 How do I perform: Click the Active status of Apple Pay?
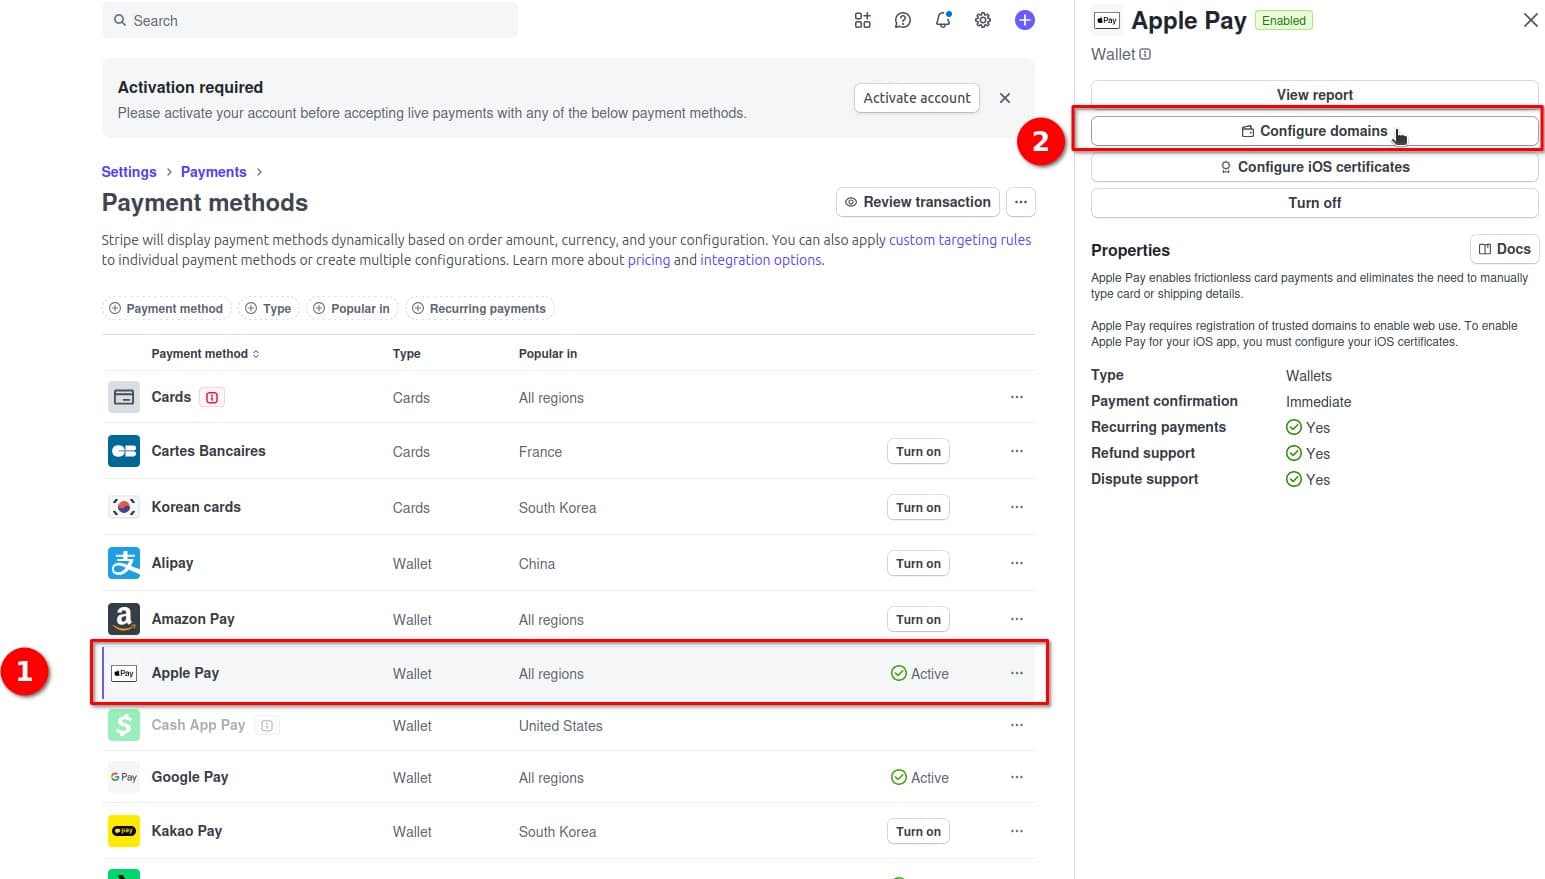point(919,673)
